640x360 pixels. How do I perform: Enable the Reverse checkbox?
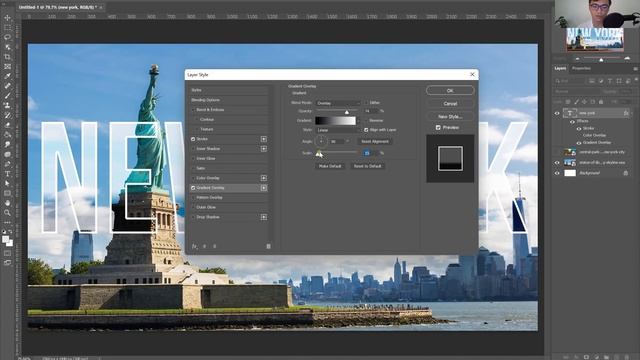tap(366, 120)
